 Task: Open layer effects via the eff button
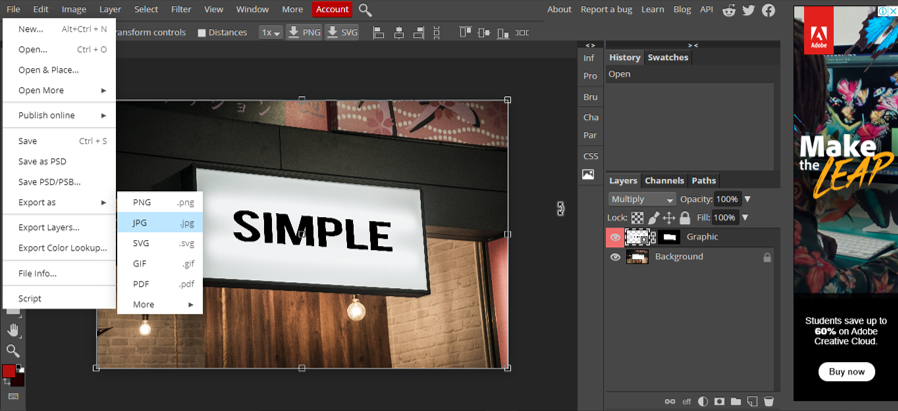[687, 401]
